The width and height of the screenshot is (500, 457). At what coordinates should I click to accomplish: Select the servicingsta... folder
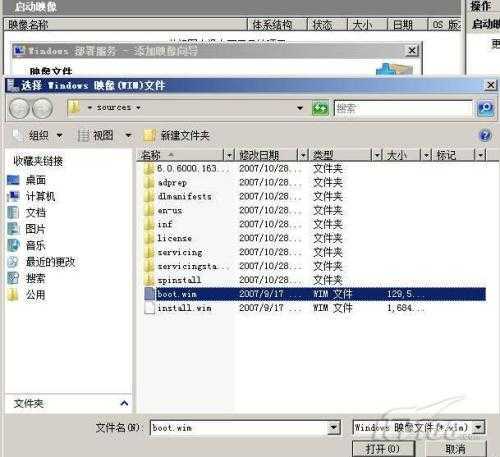pyautogui.click(x=188, y=266)
